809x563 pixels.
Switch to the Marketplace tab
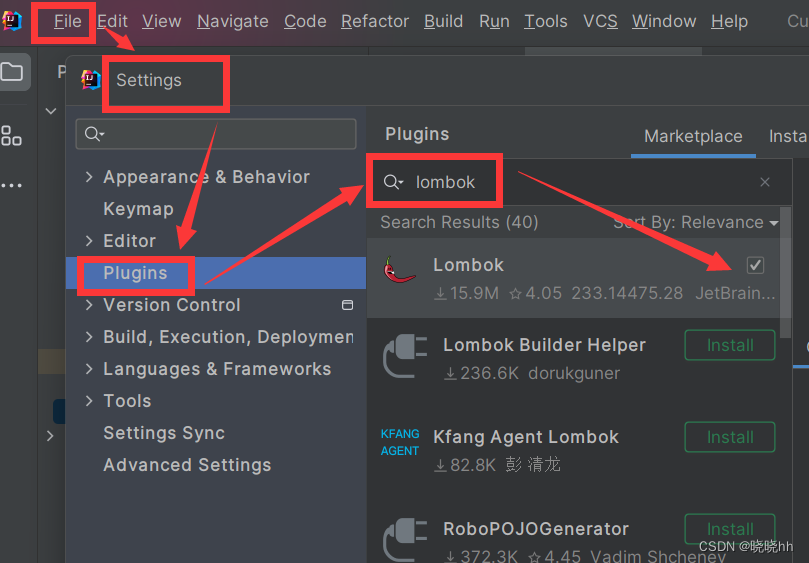point(693,136)
